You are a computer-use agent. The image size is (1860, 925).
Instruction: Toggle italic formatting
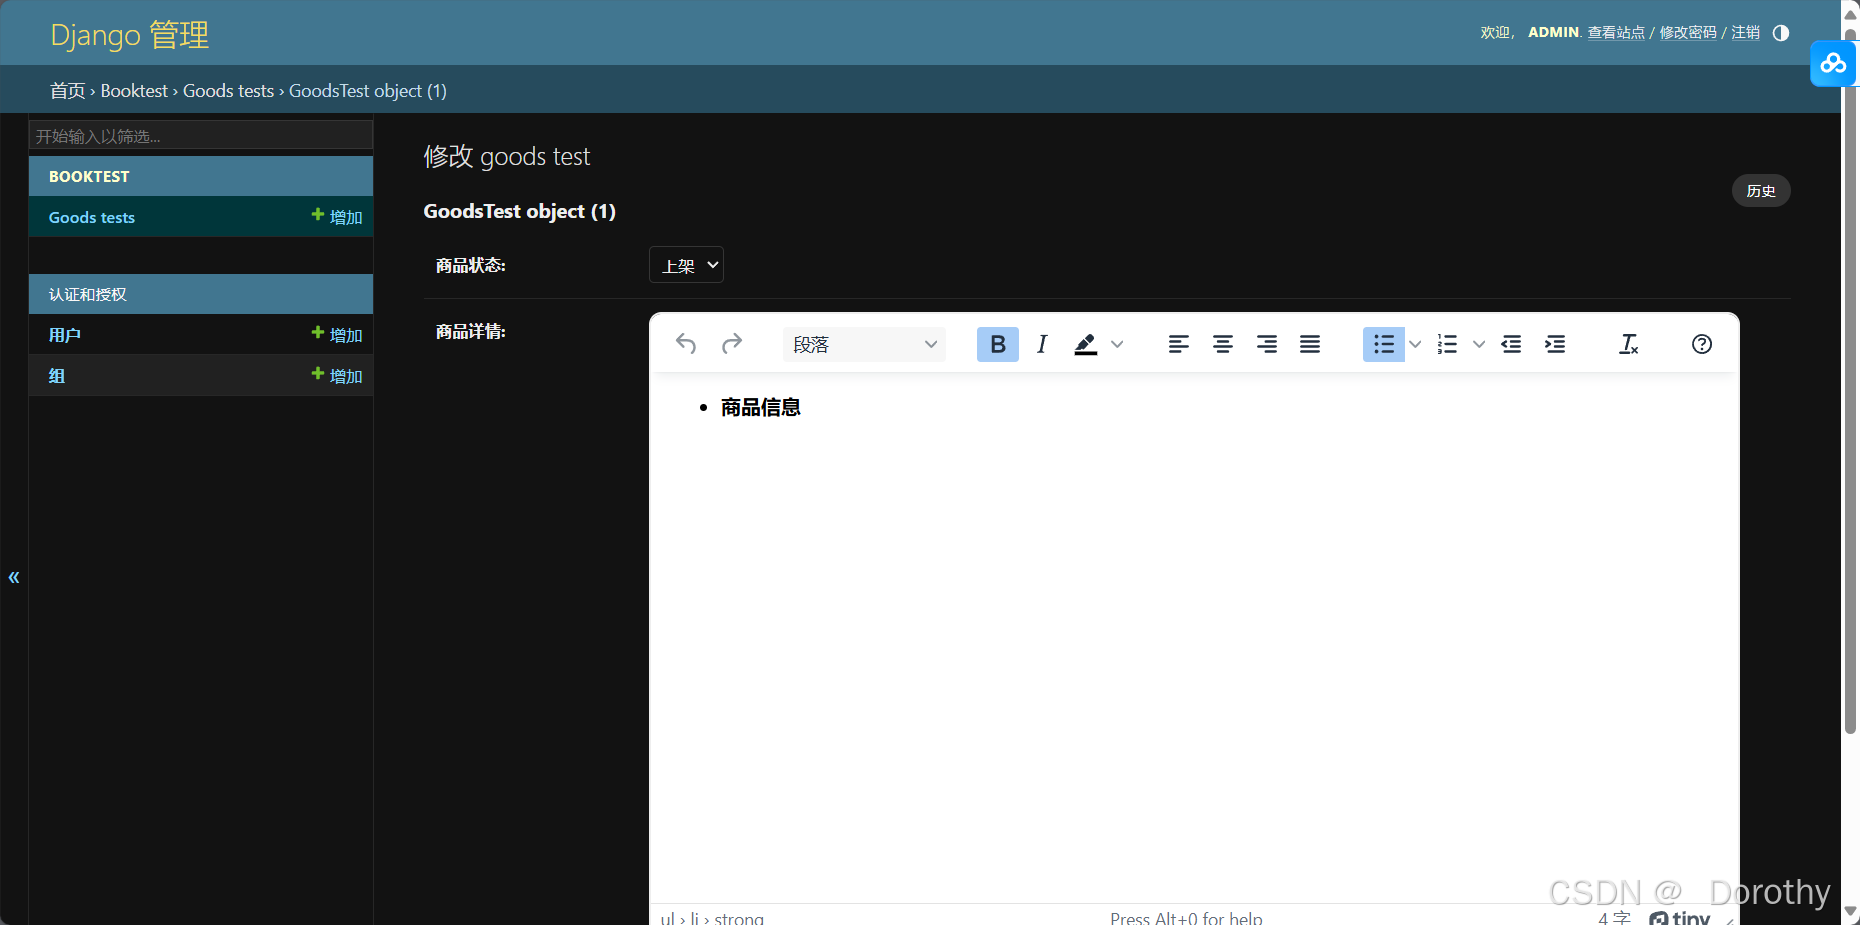pyautogui.click(x=1042, y=344)
